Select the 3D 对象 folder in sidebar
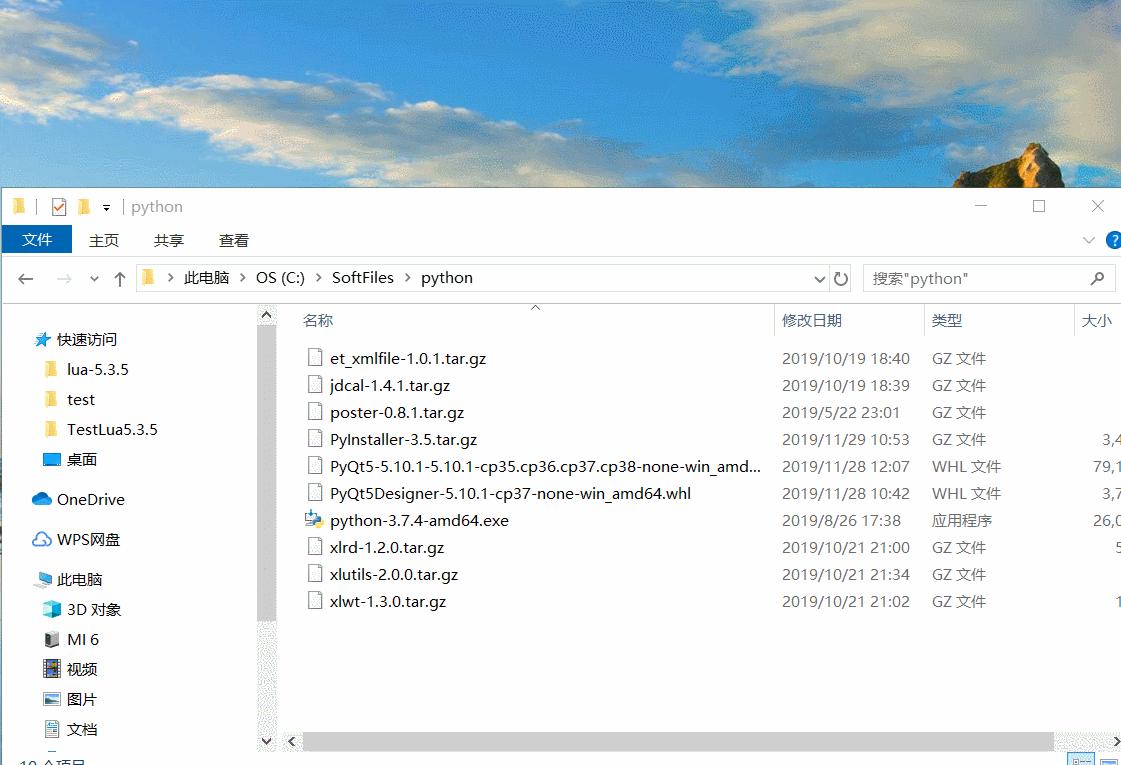The height and width of the screenshot is (765, 1121). [x=93, y=609]
